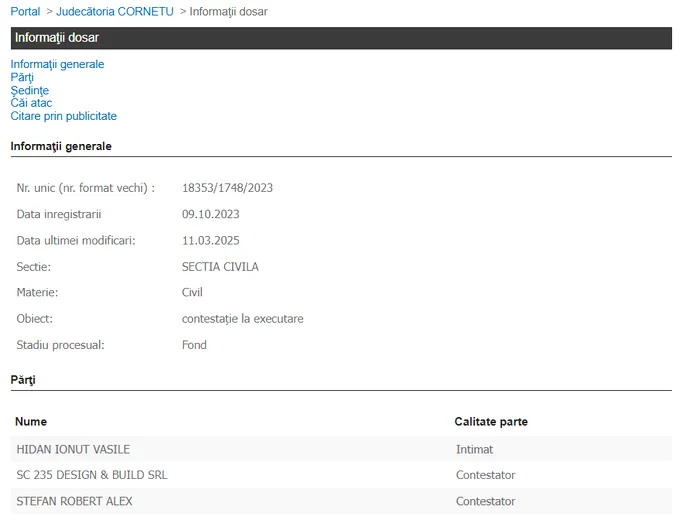The image size is (700, 520).
Task: Click the SECTIA CIVILA value
Action: point(220,267)
